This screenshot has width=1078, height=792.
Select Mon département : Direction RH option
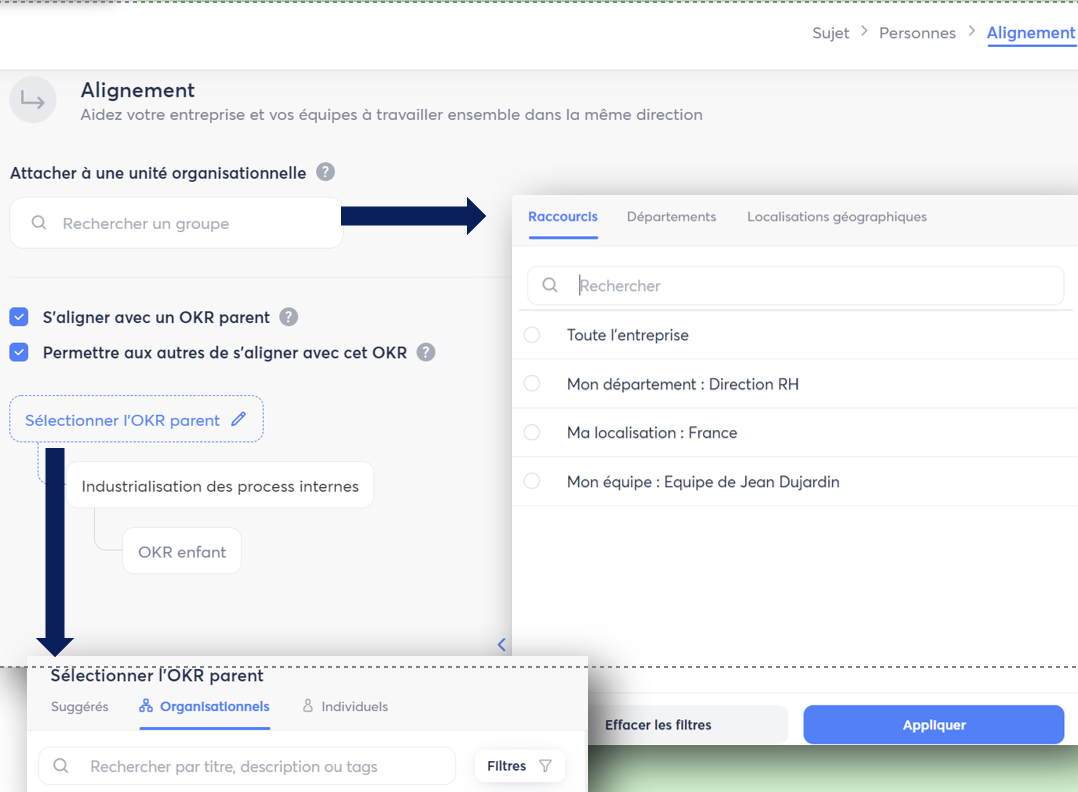coord(532,384)
